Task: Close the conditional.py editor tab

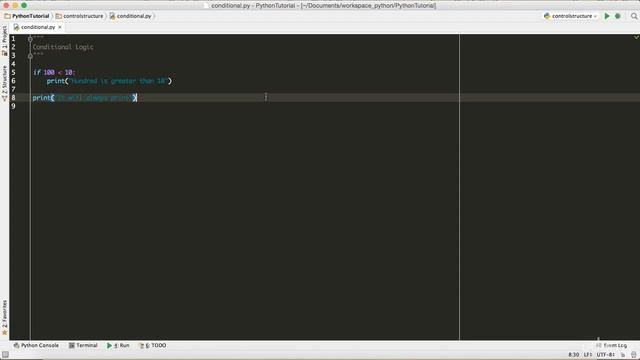Action: click(x=60, y=27)
